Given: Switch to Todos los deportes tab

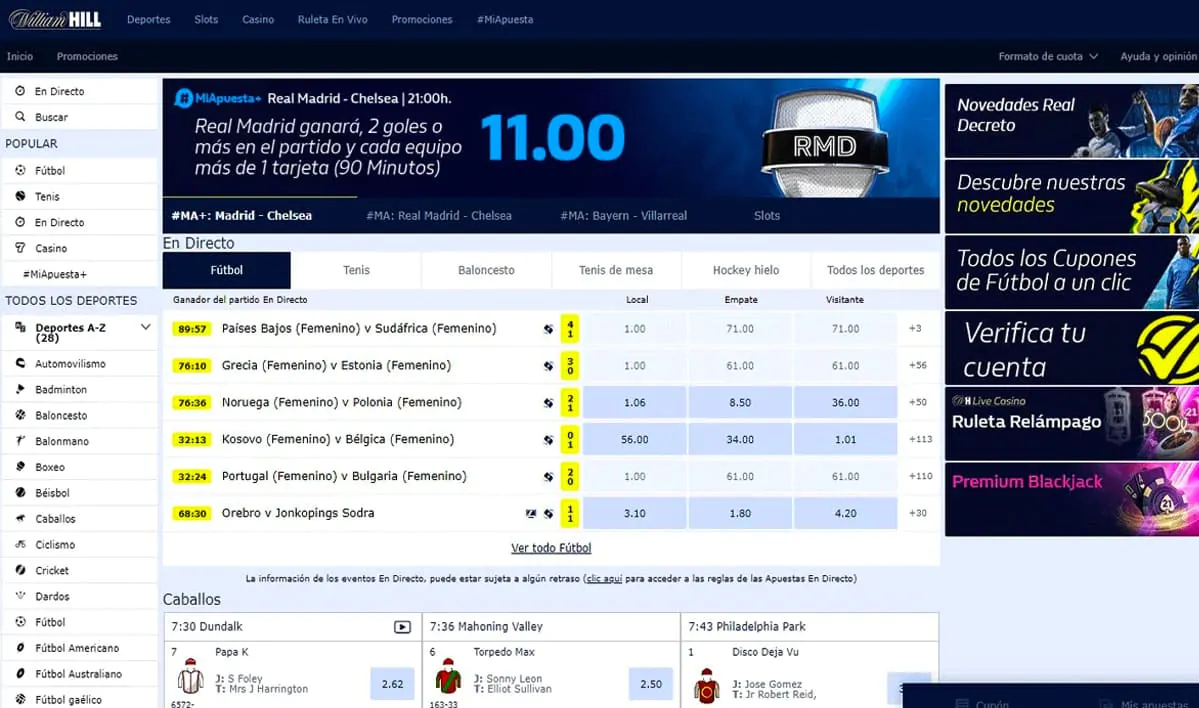Looking at the screenshot, I should click(x=876, y=270).
